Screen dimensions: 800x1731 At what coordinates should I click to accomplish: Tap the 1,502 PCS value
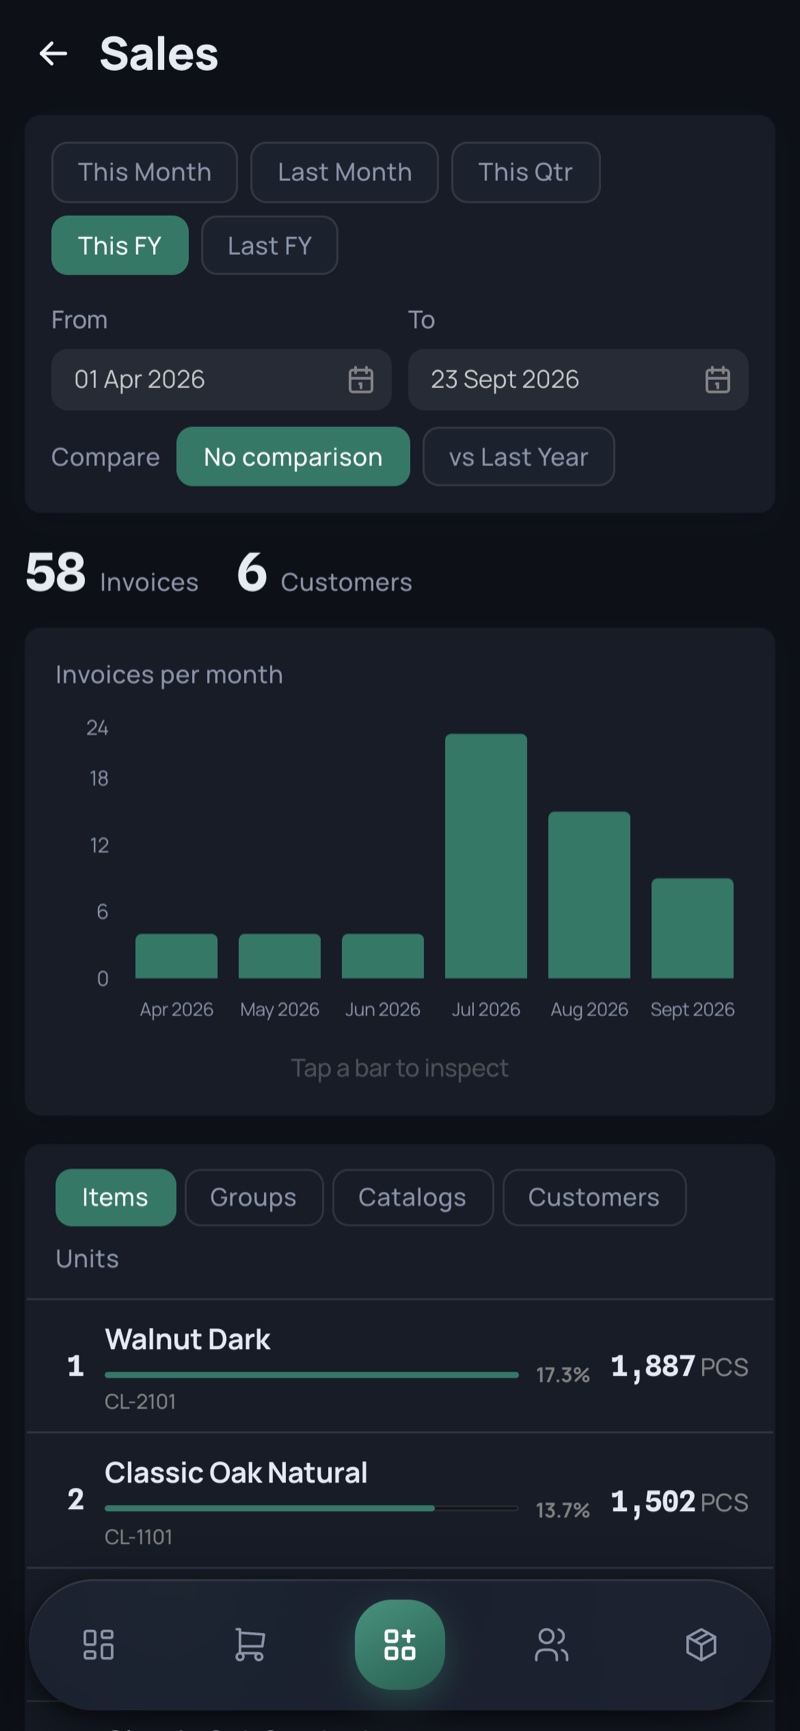click(x=680, y=1501)
